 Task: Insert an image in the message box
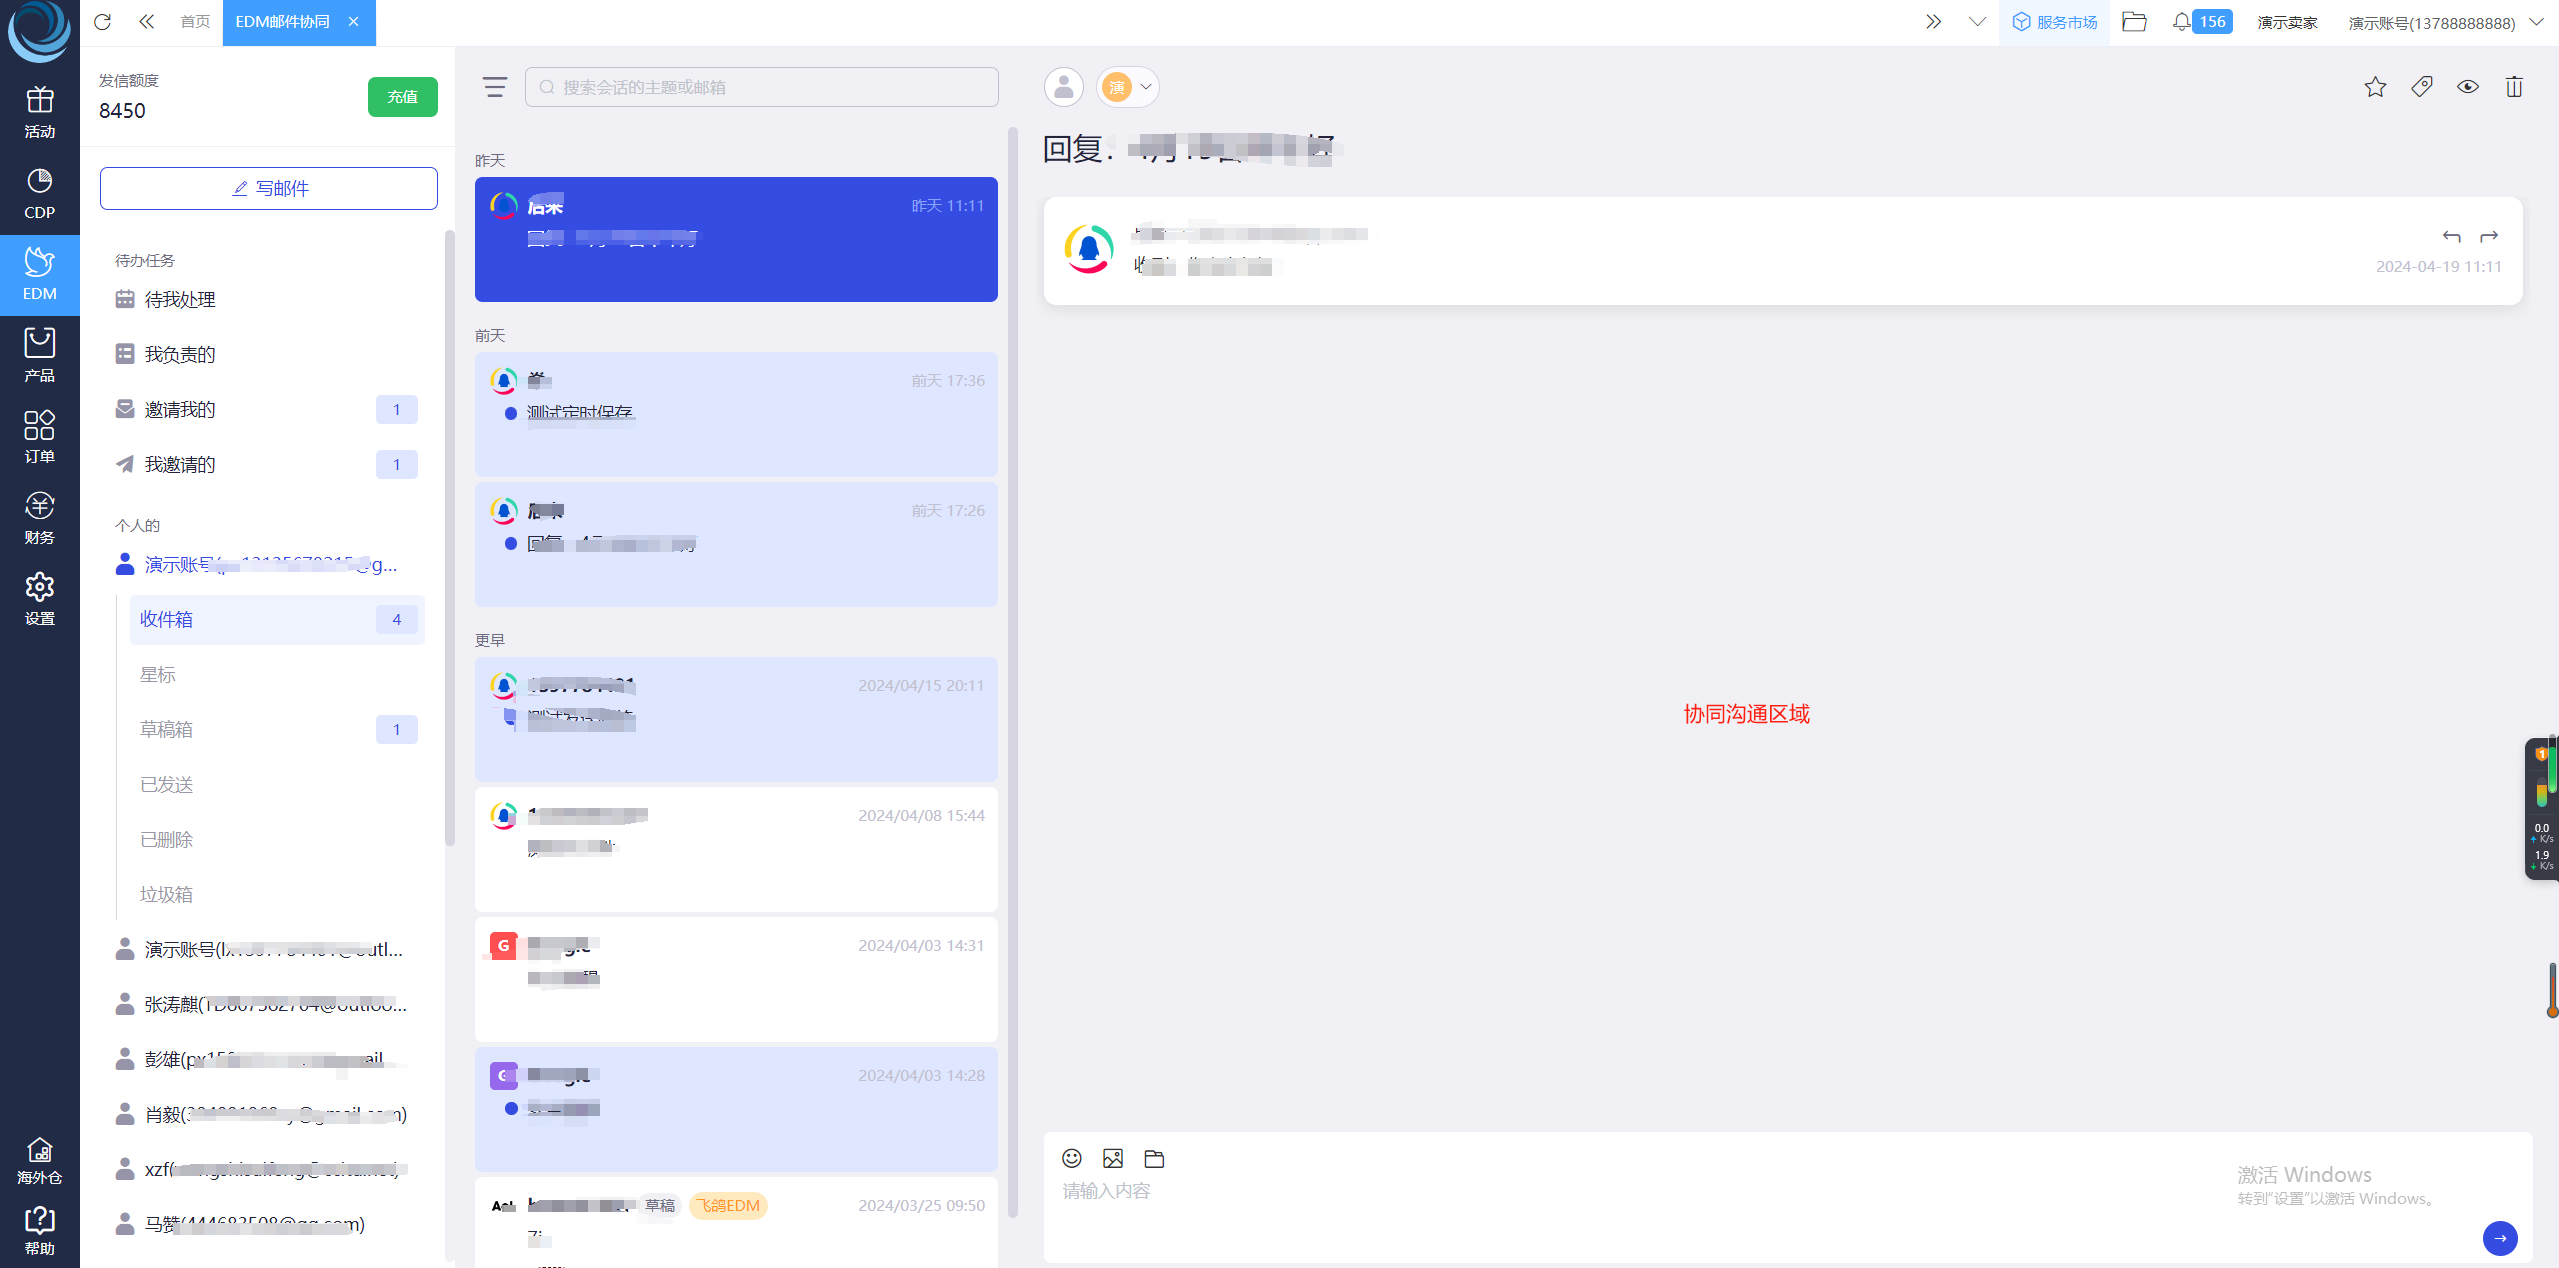[1113, 1158]
